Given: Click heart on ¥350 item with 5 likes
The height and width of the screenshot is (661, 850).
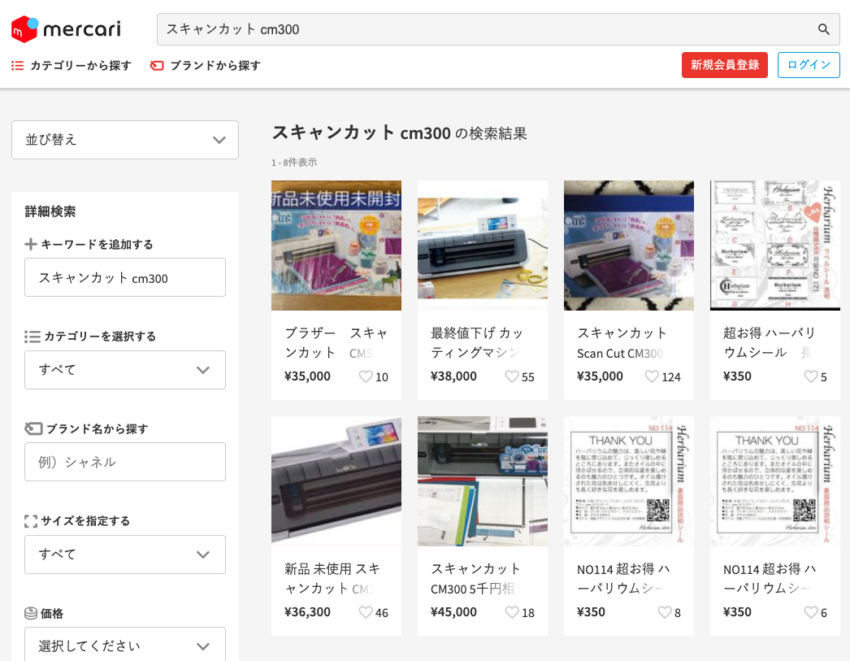Looking at the screenshot, I should [x=810, y=376].
